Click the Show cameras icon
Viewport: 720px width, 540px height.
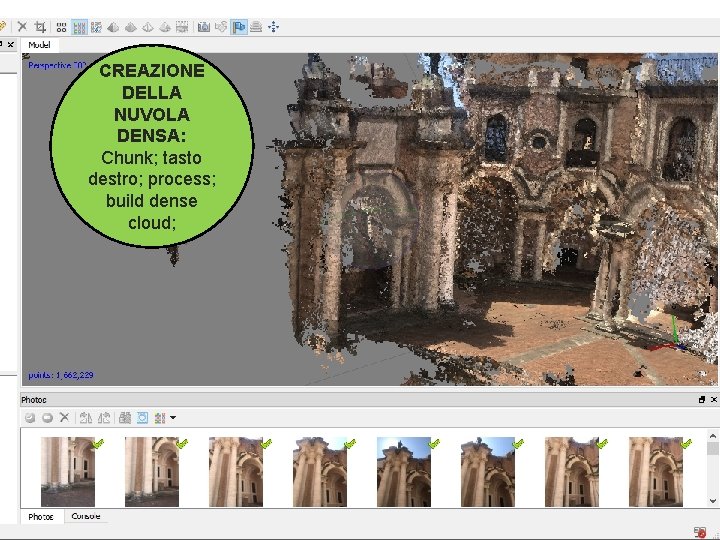pos(204,27)
